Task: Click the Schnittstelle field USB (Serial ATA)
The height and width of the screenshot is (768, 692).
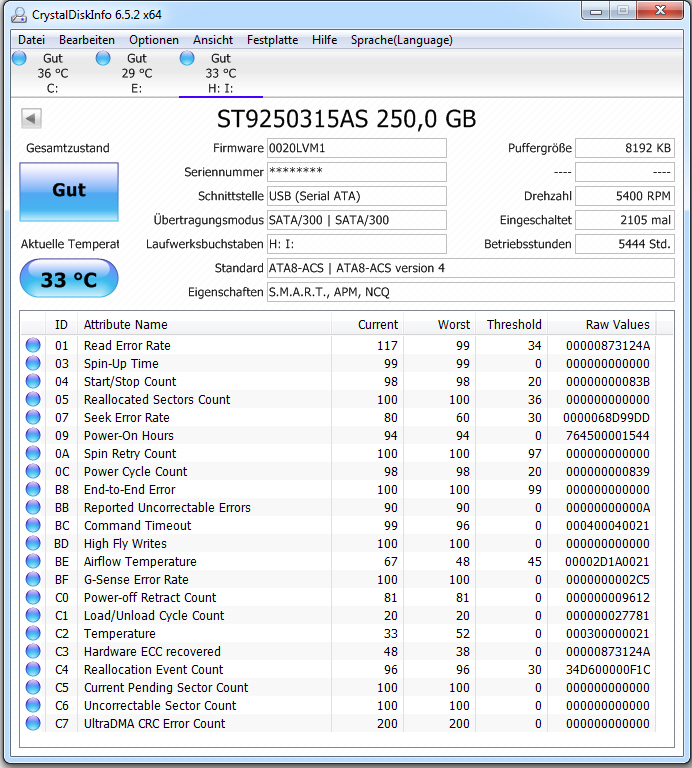Action: tap(357, 196)
